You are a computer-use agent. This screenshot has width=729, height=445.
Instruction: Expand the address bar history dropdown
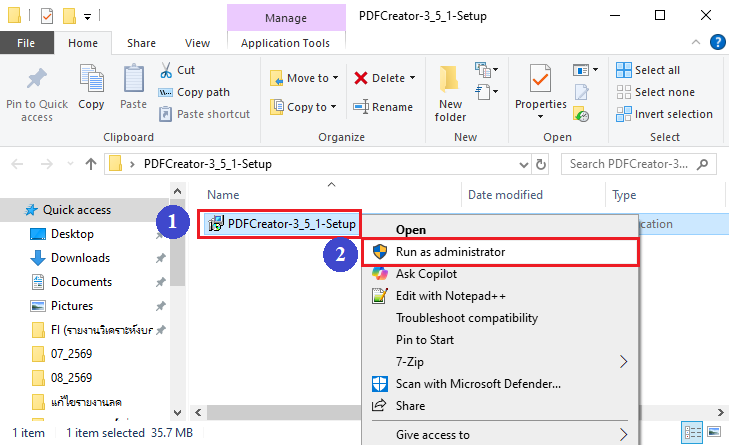(524, 165)
